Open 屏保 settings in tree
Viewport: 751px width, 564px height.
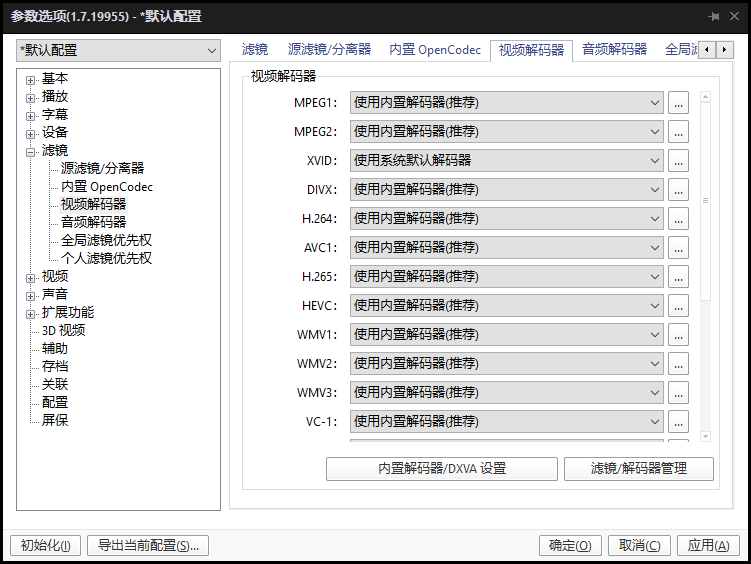pyautogui.click(x=55, y=420)
